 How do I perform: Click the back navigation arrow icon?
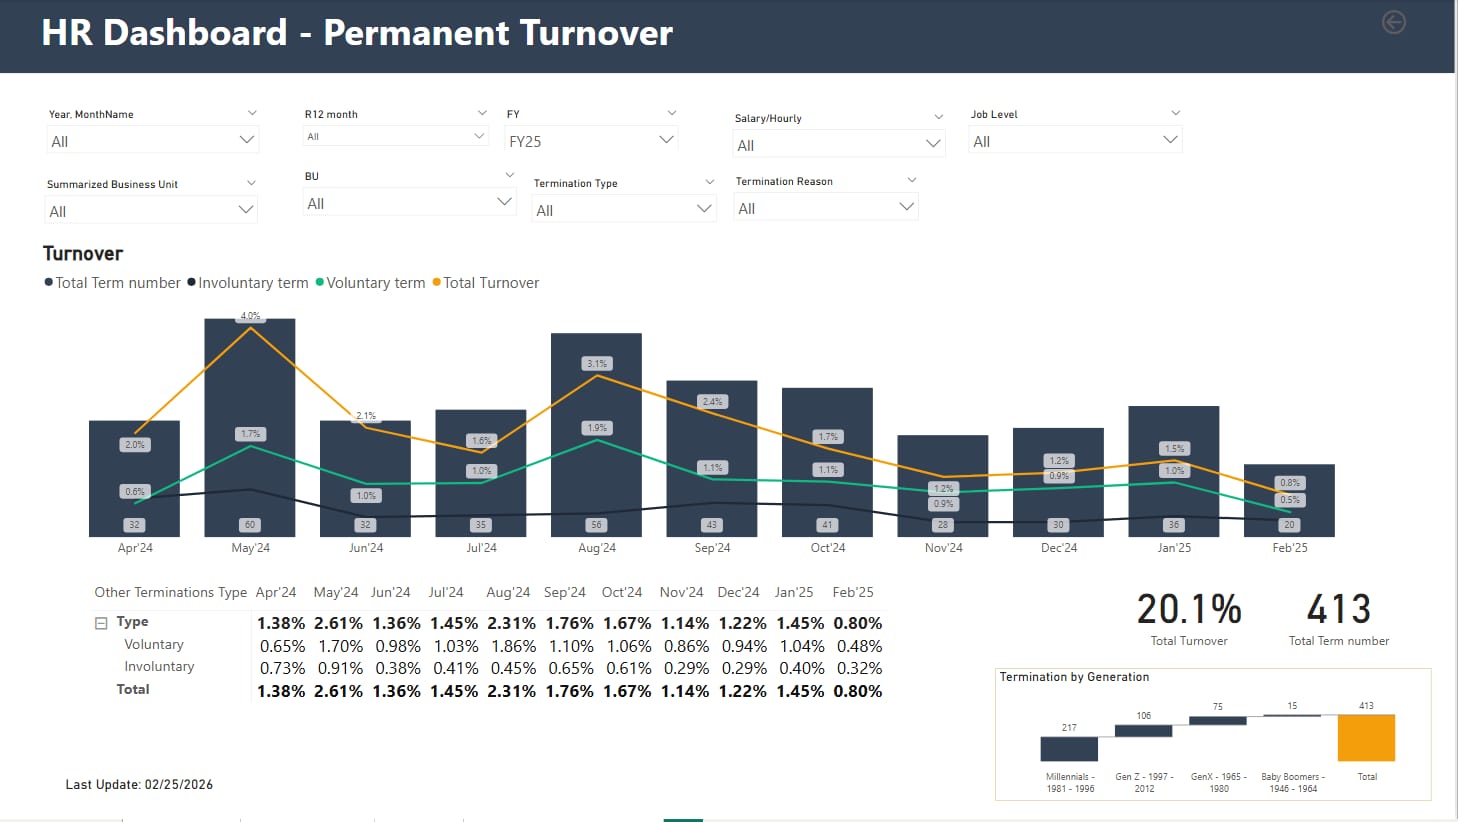click(x=1393, y=22)
